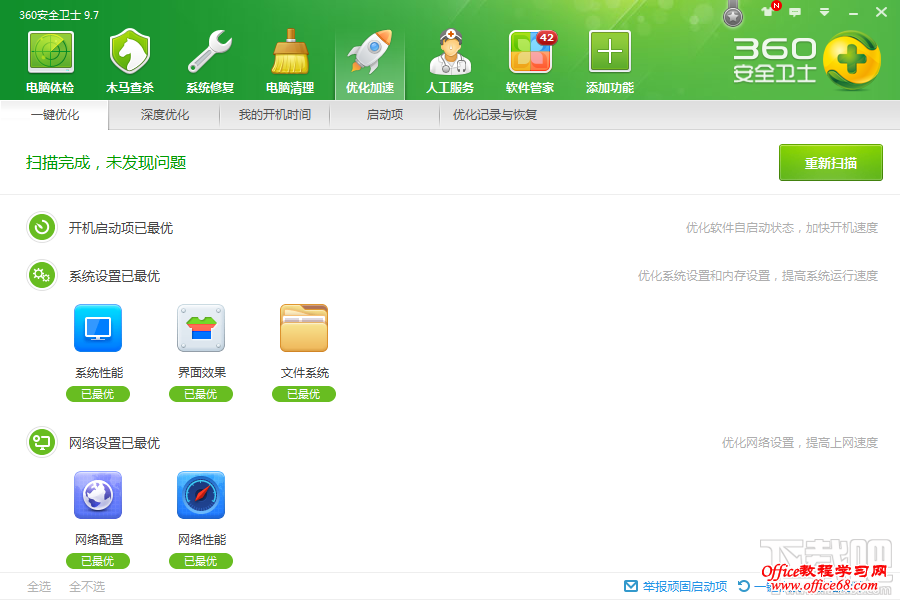Open the feedback chat bubble icon
Viewport: 900px width, 600px height.
coord(795,12)
